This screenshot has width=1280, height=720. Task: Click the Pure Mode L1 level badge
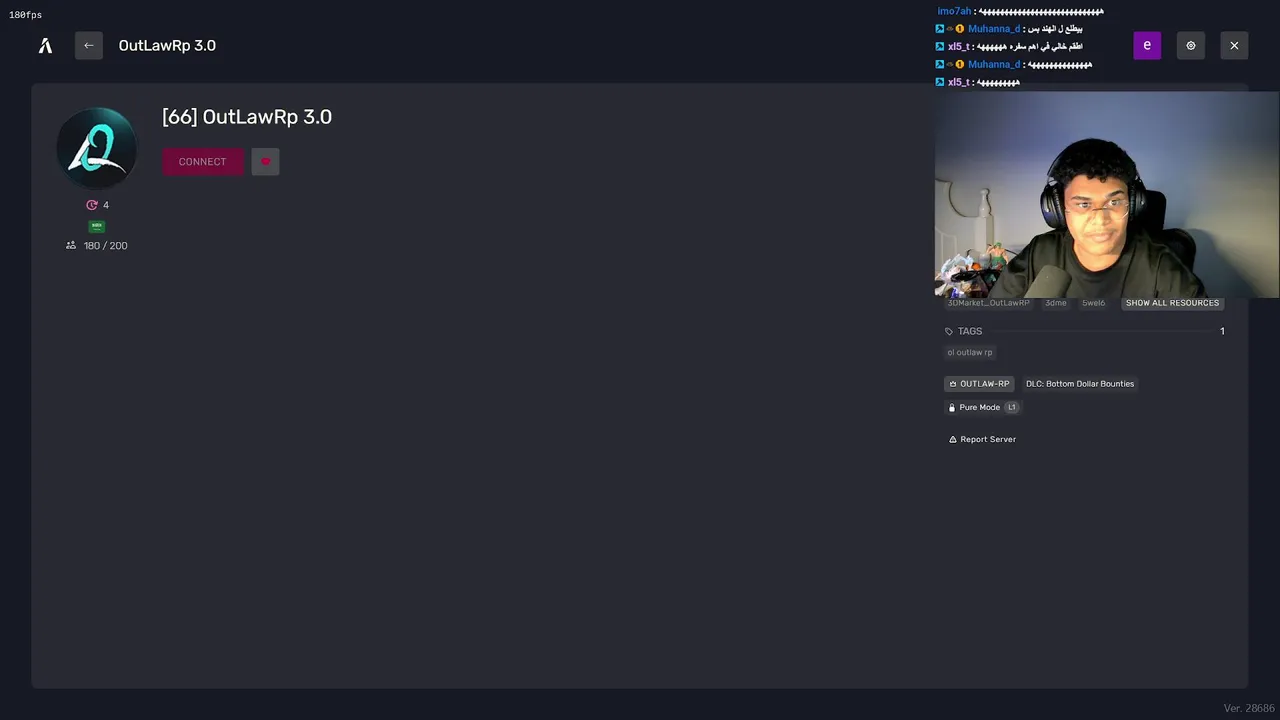pyautogui.click(x=1012, y=408)
